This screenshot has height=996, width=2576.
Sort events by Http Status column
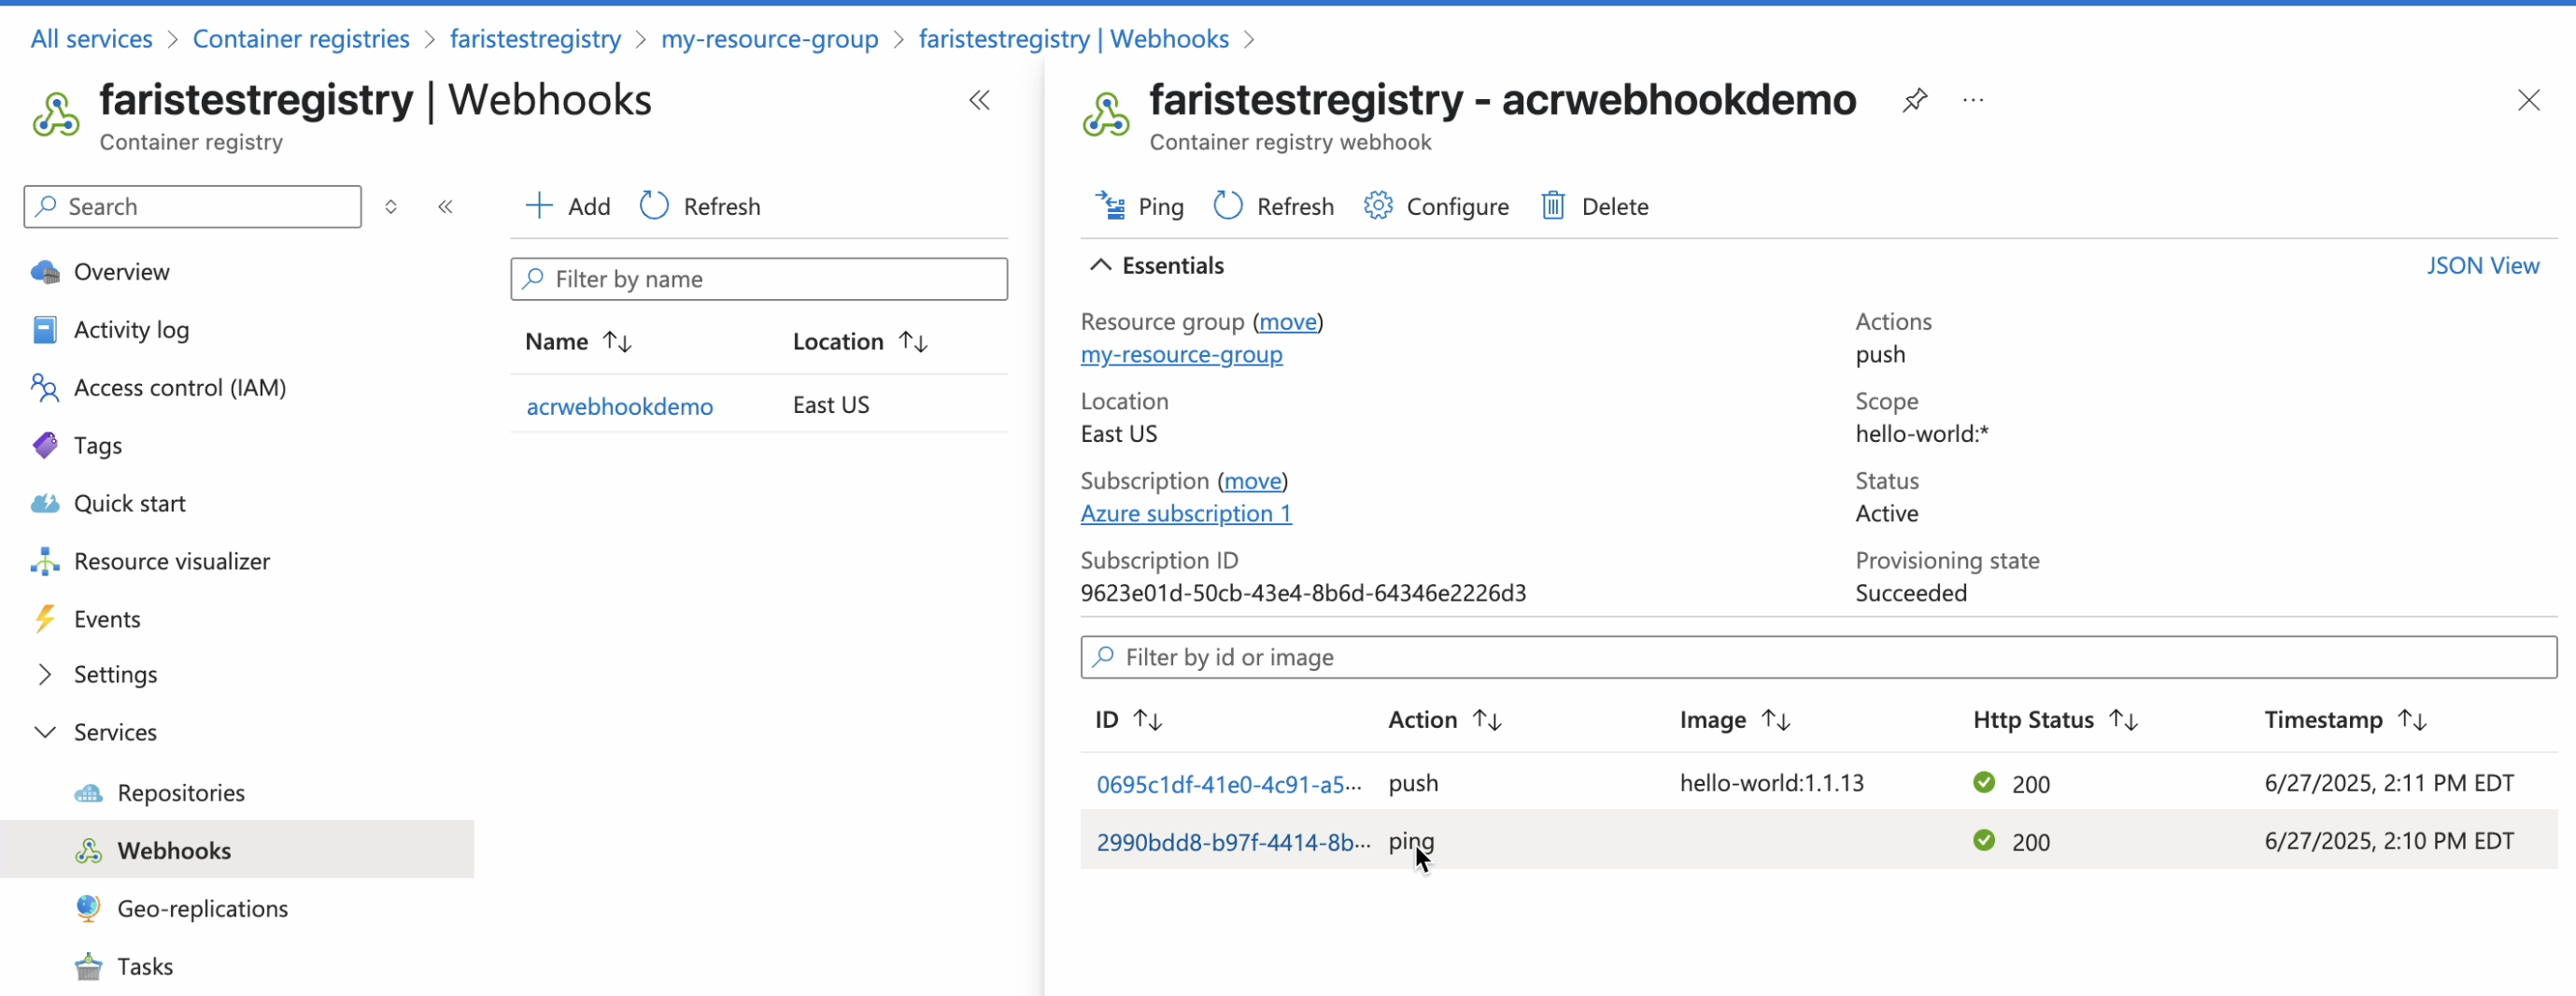2123,720
